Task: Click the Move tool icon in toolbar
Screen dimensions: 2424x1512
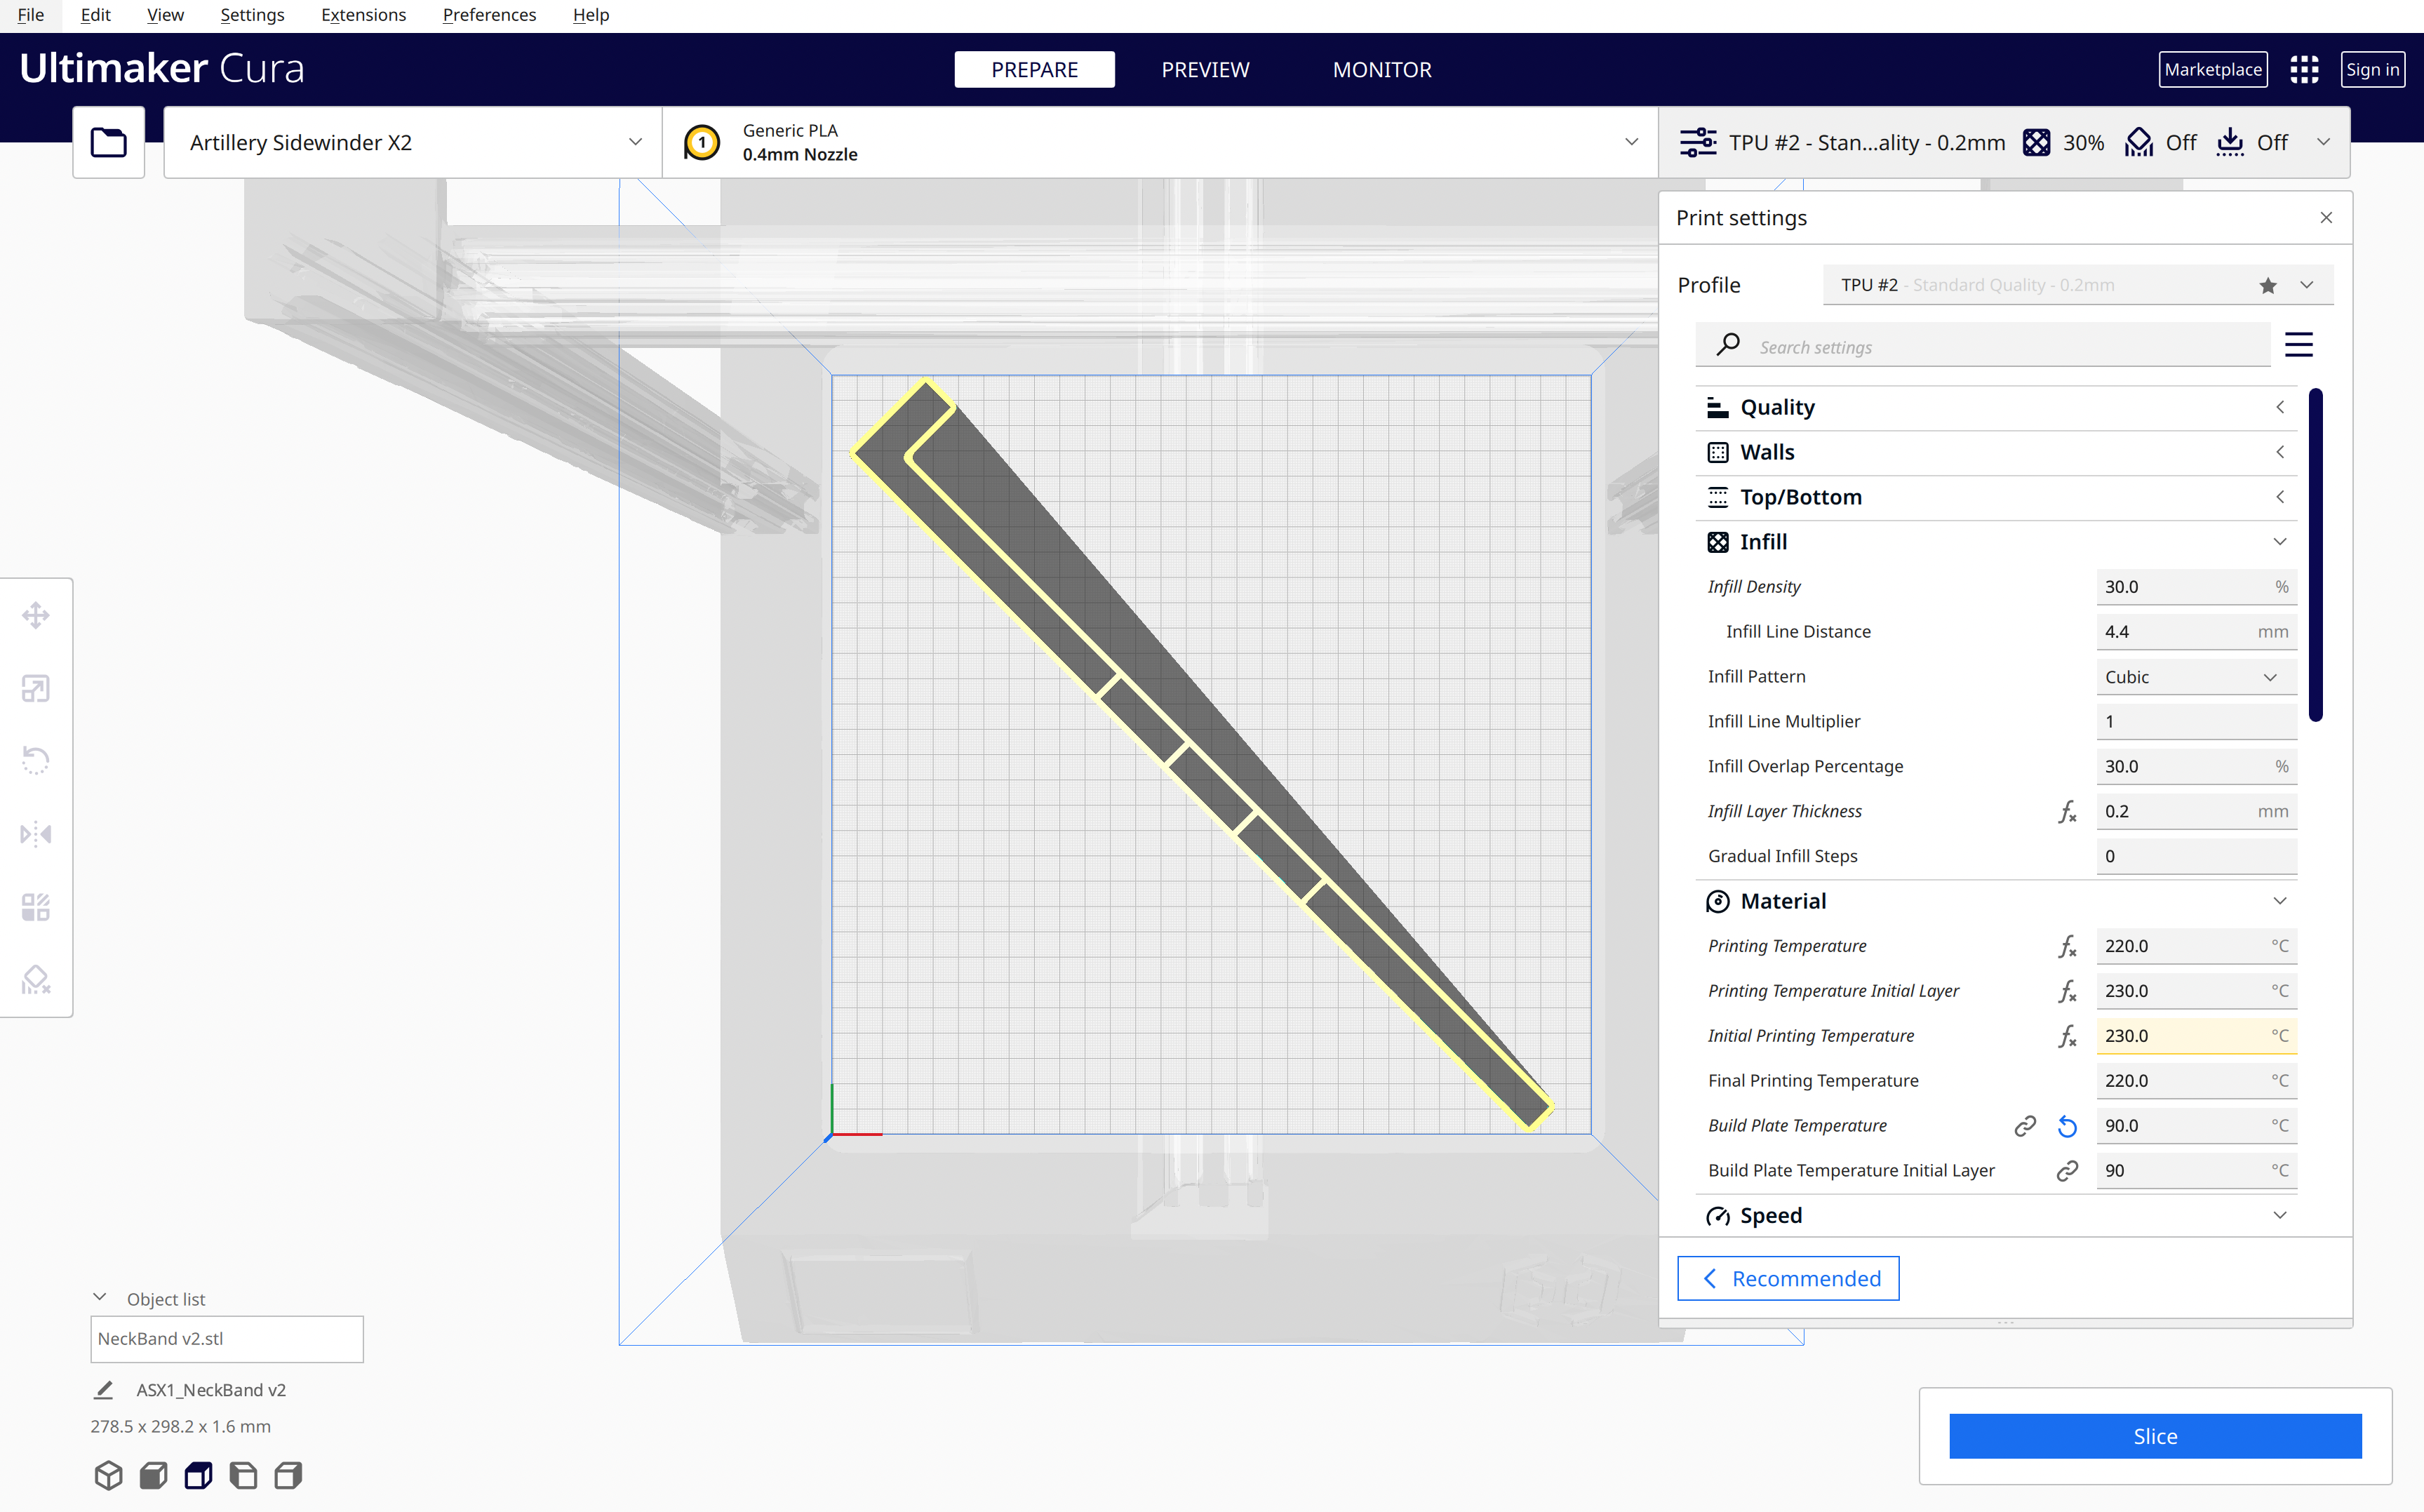Action: tap(35, 613)
